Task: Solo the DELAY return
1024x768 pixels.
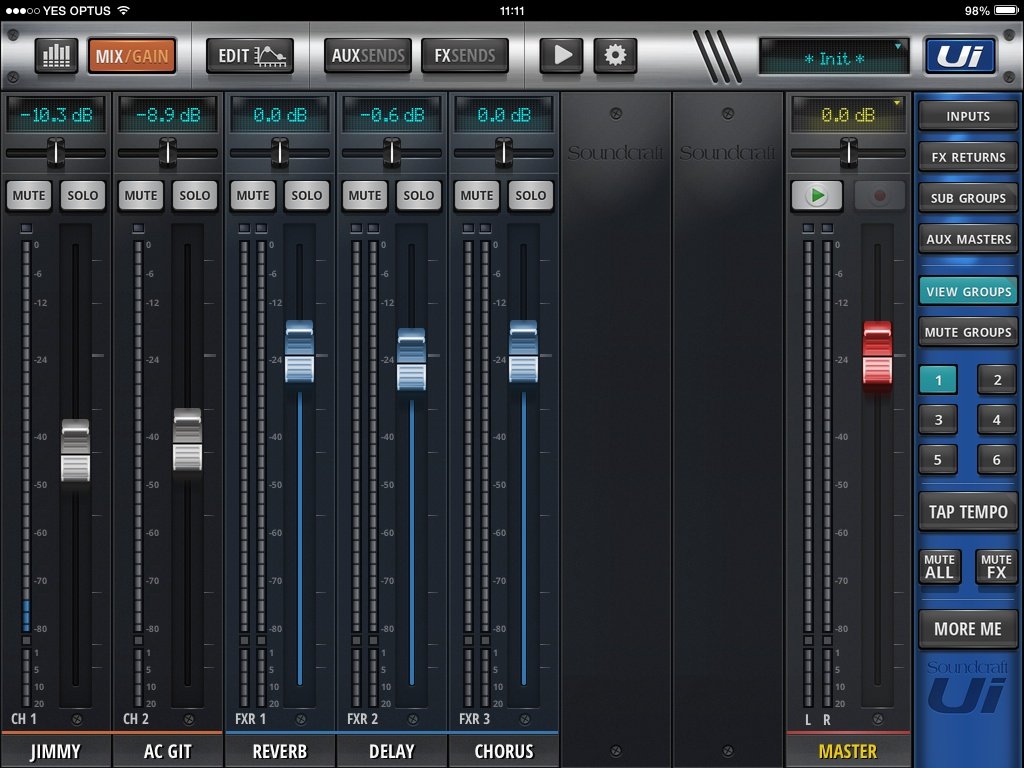Action: coord(419,195)
